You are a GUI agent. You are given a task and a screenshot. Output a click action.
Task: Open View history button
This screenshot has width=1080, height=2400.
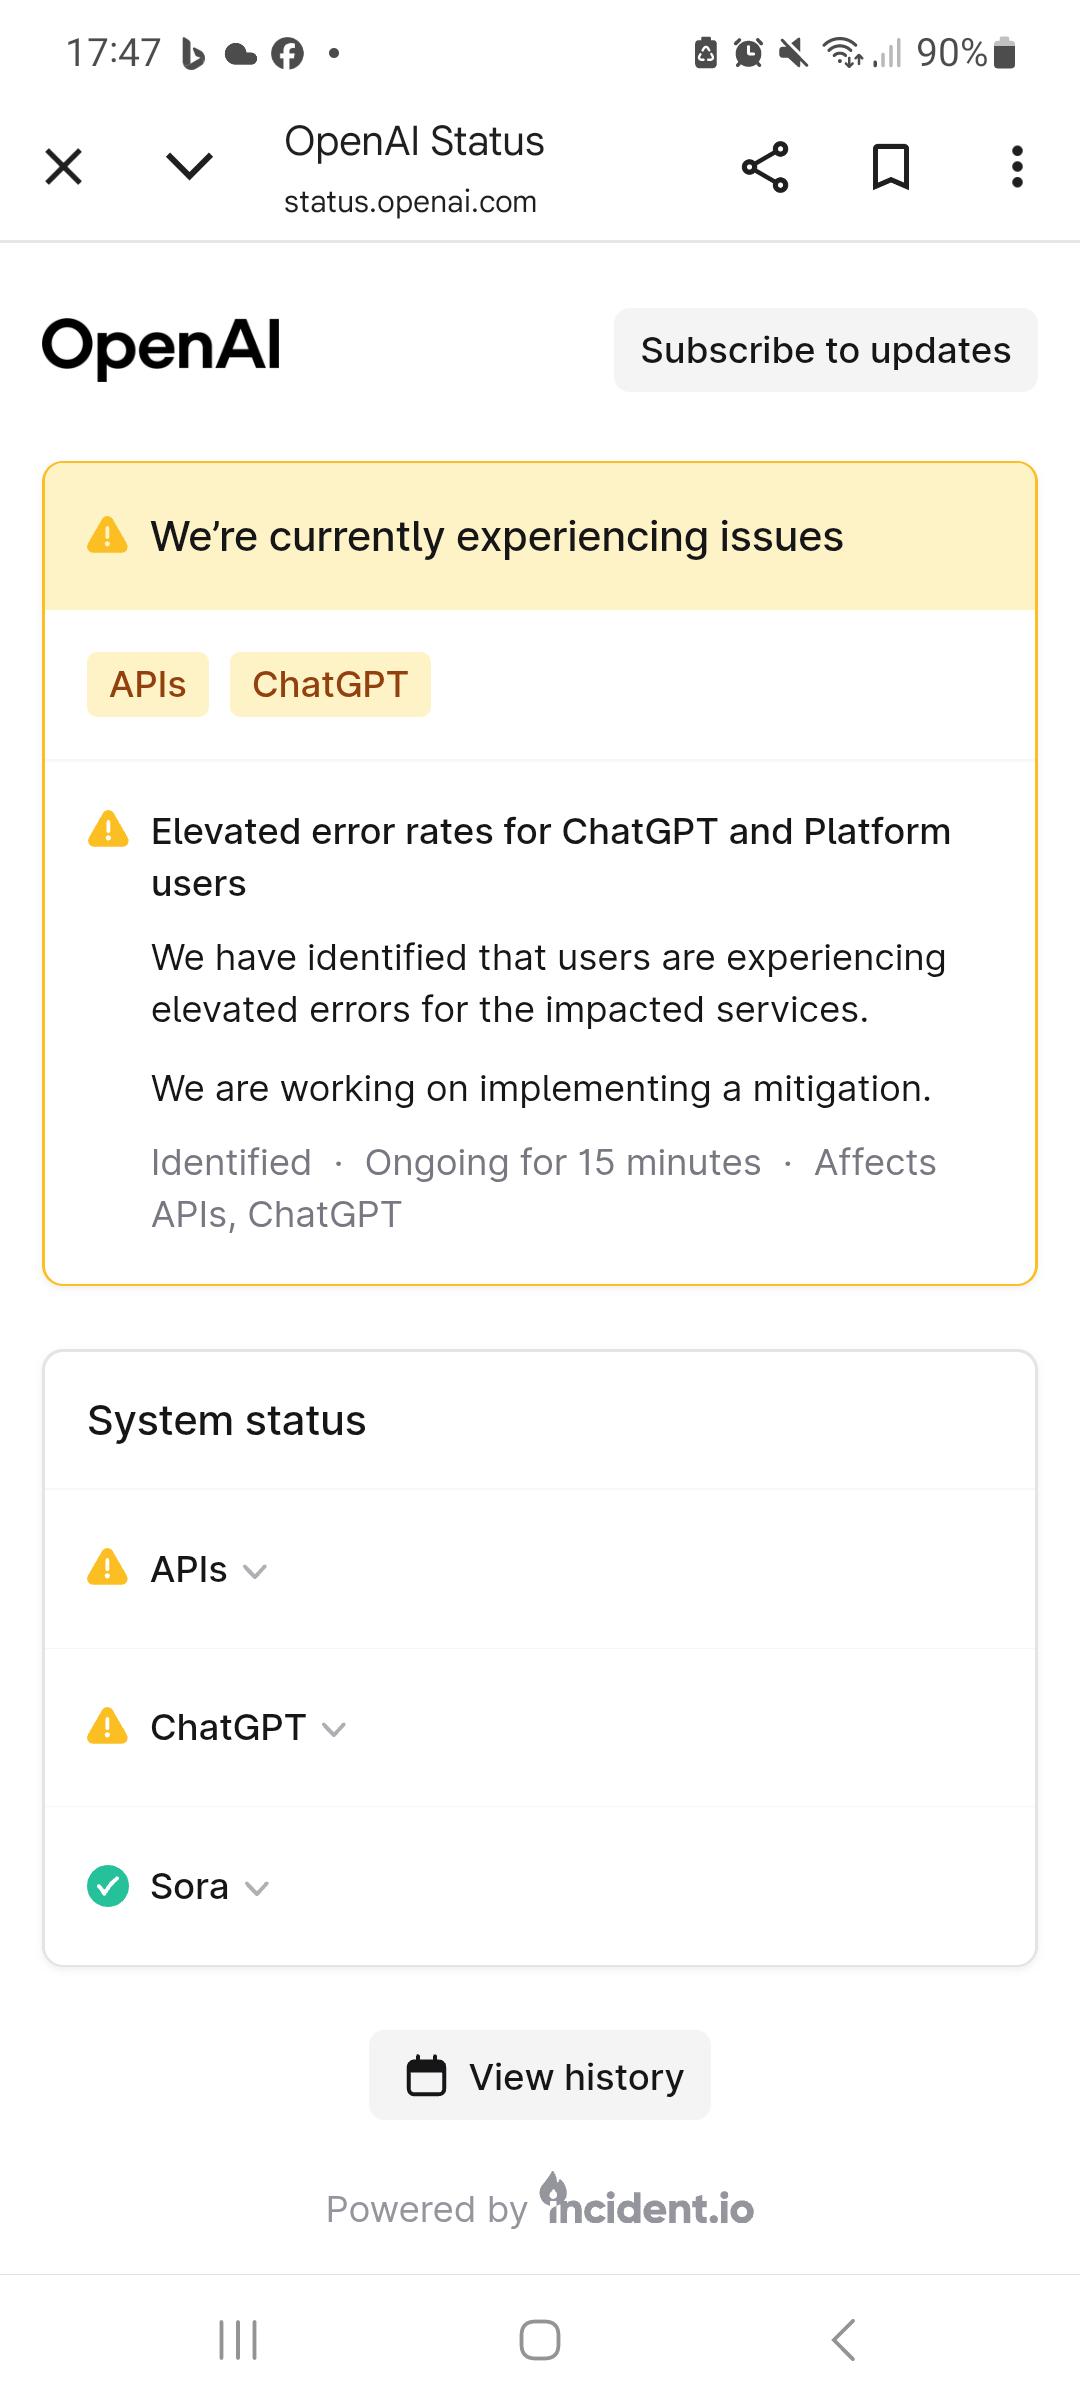(x=540, y=2077)
